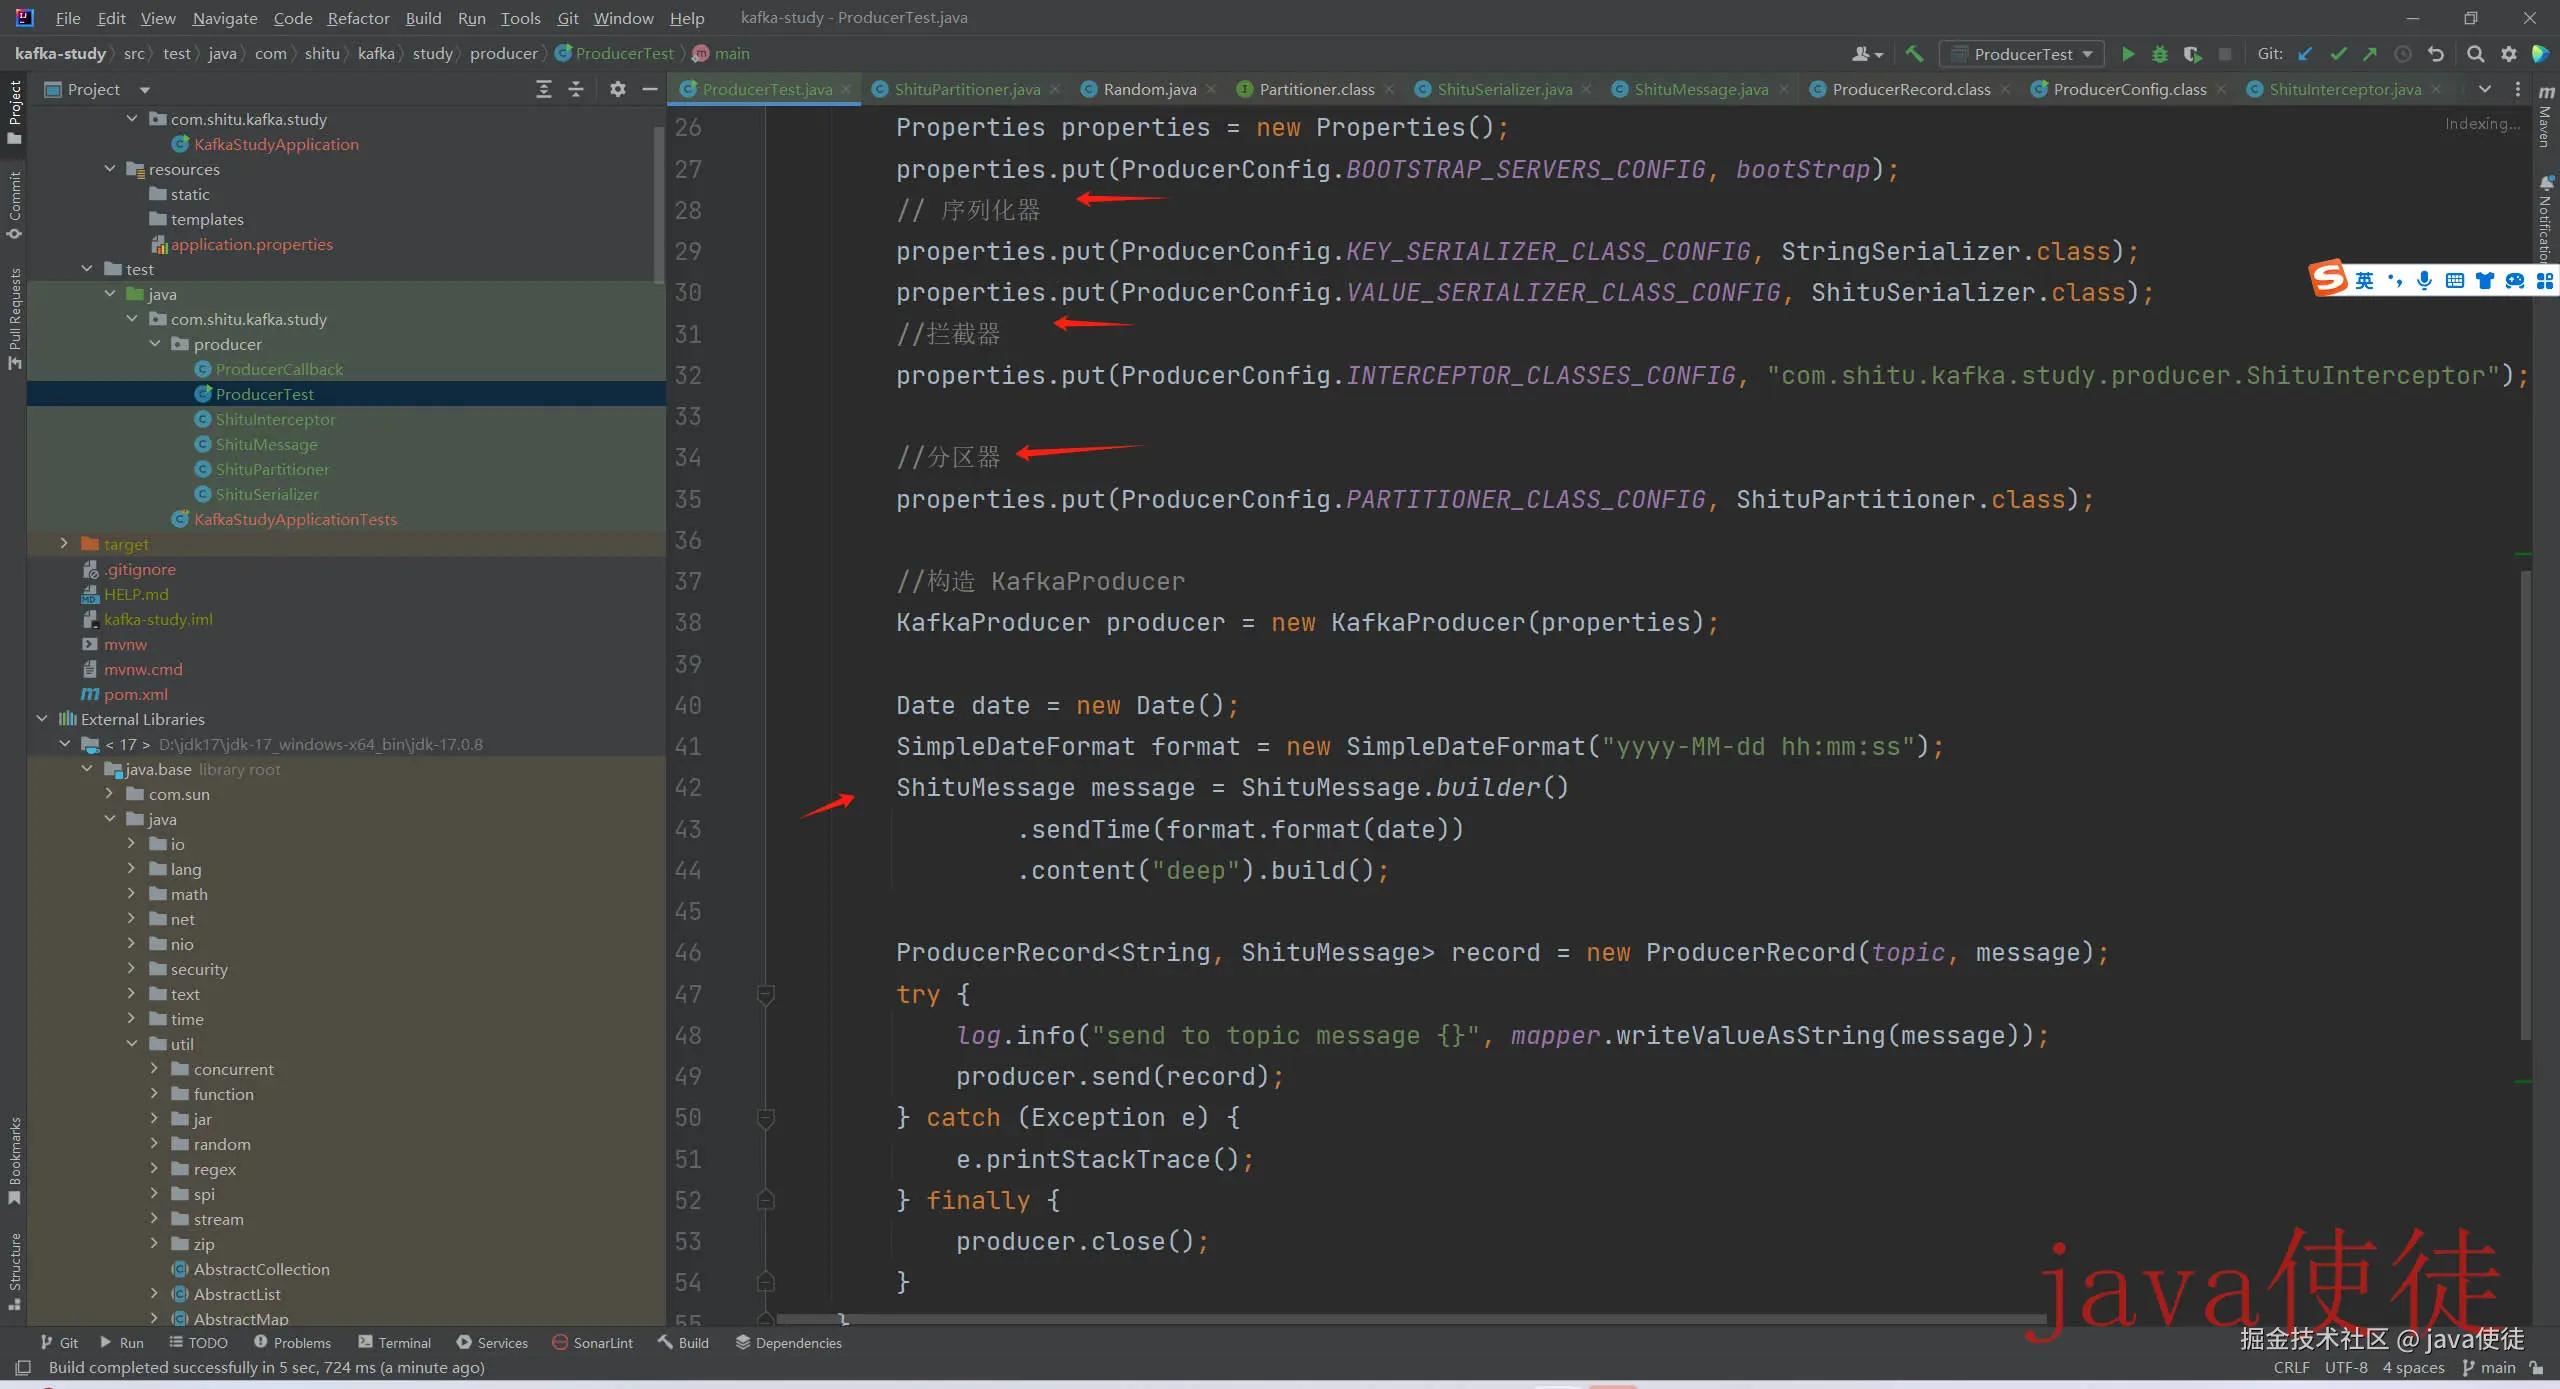Build the project with the hammer icon
Image resolution: width=2560 pixels, height=1389 pixels.
click(x=1914, y=54)
